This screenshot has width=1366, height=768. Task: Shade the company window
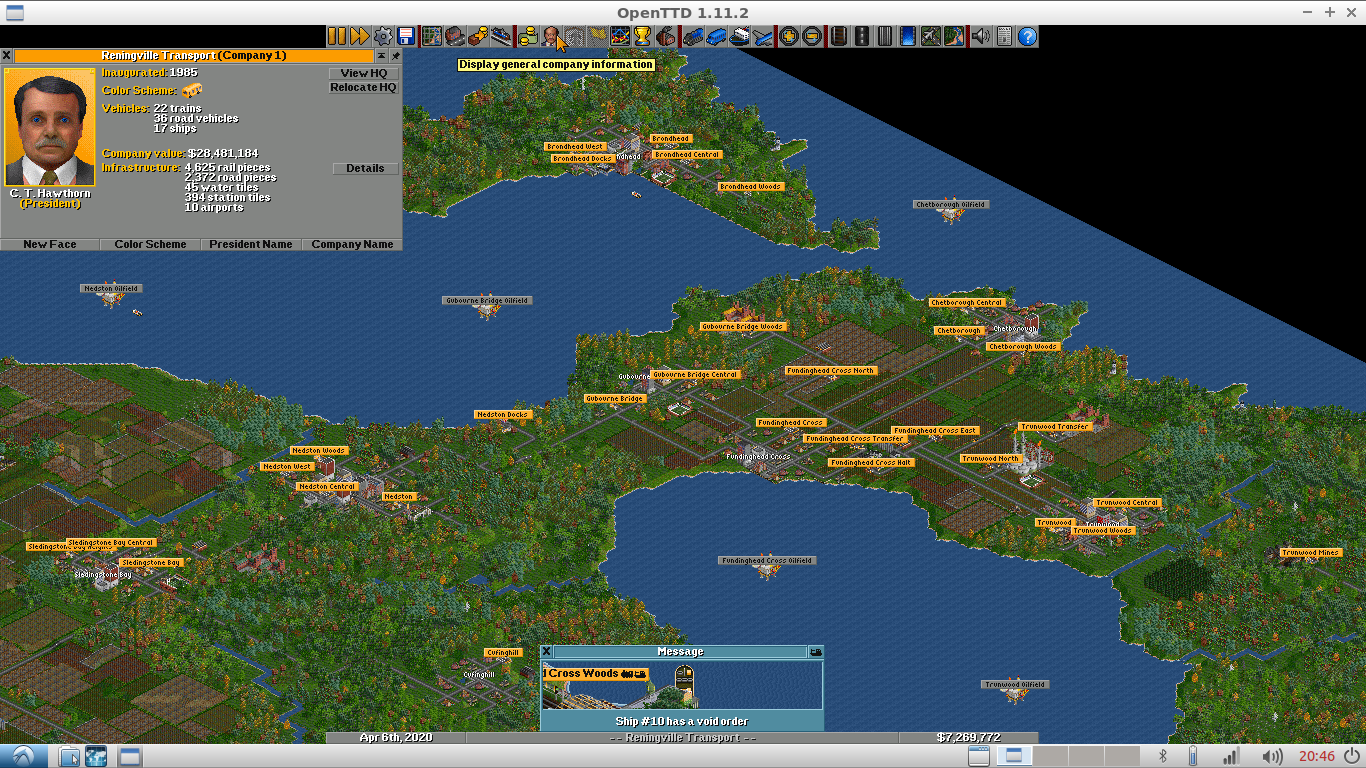382,56
